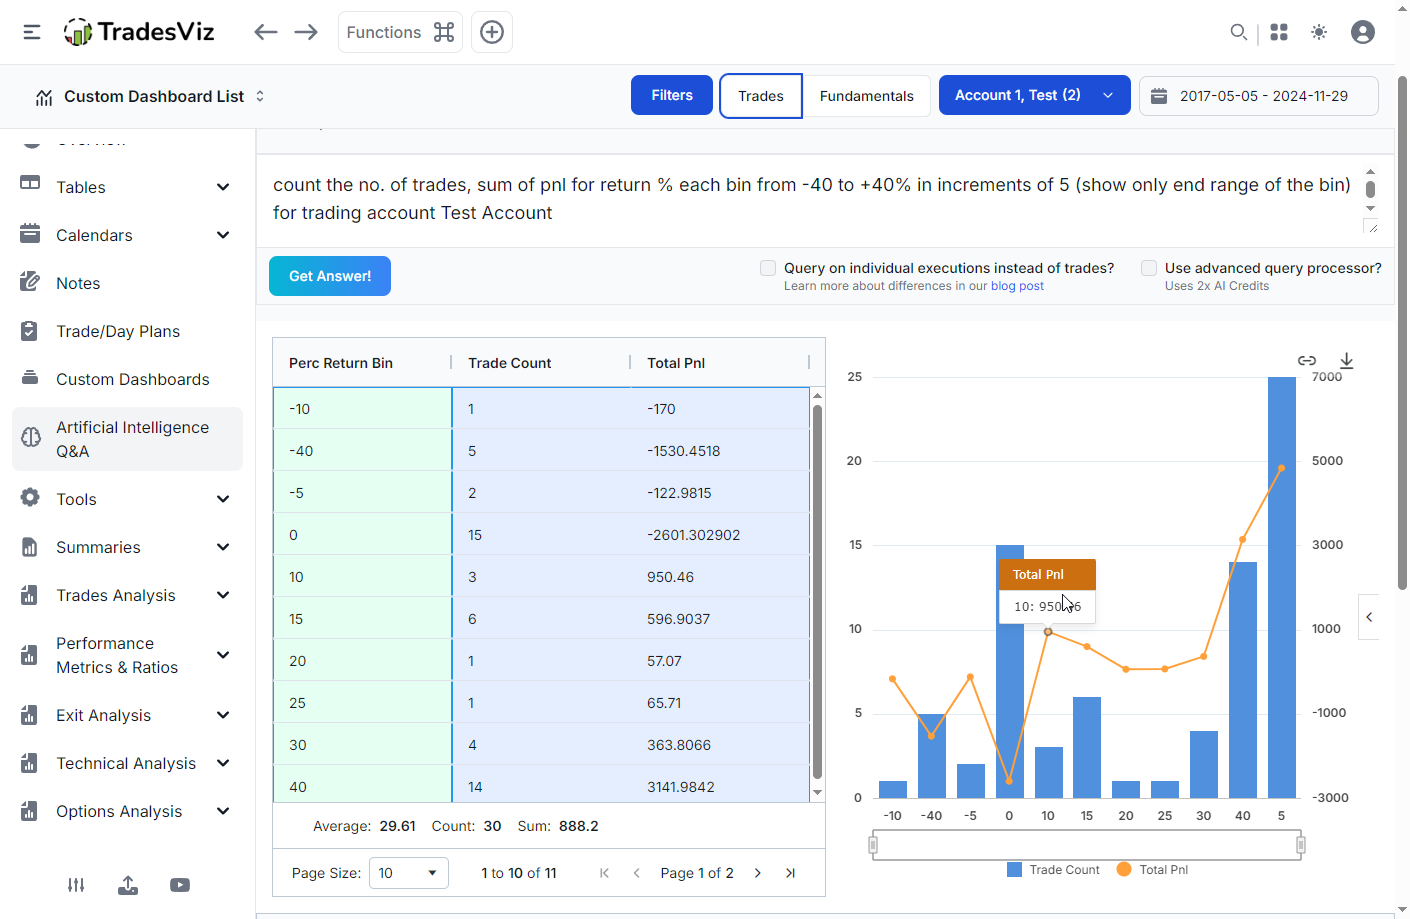This screenshot has width=1410, height=919.
Task: Click the search magnifier icon
Action: click(1238, 32)
